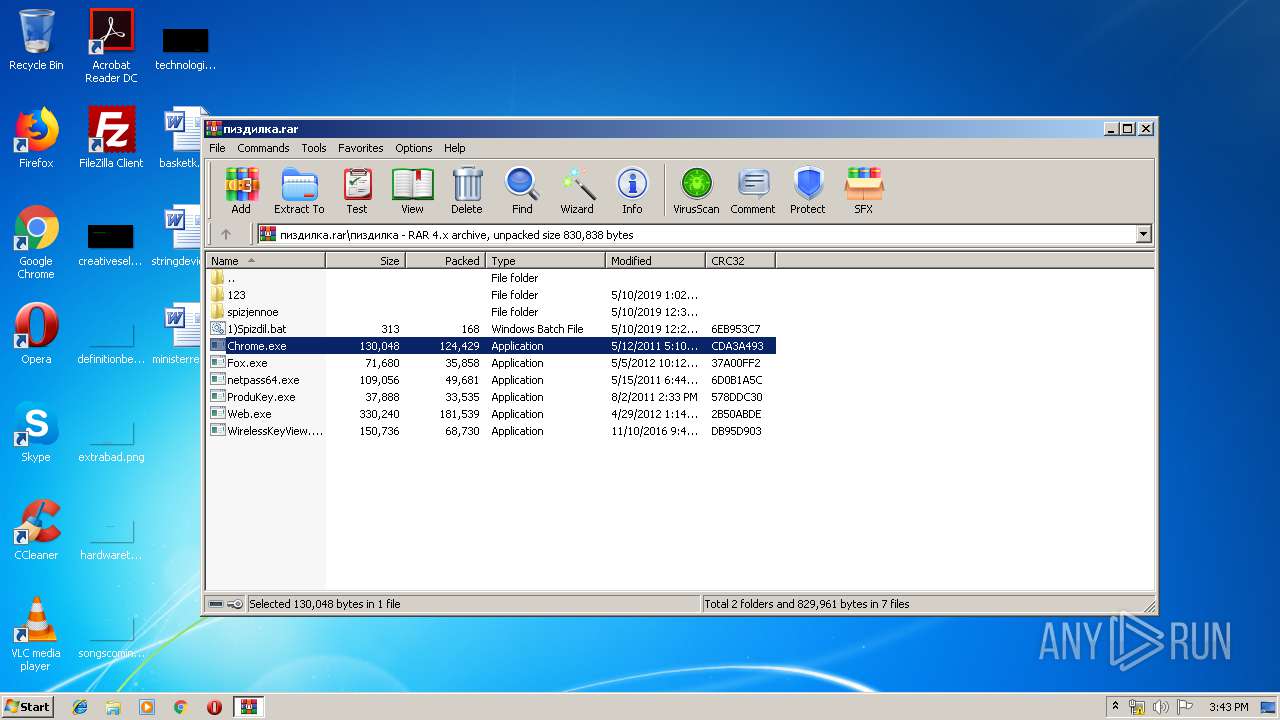
Task: Click WinRAR taskbar button
Action: coord(248,707)
